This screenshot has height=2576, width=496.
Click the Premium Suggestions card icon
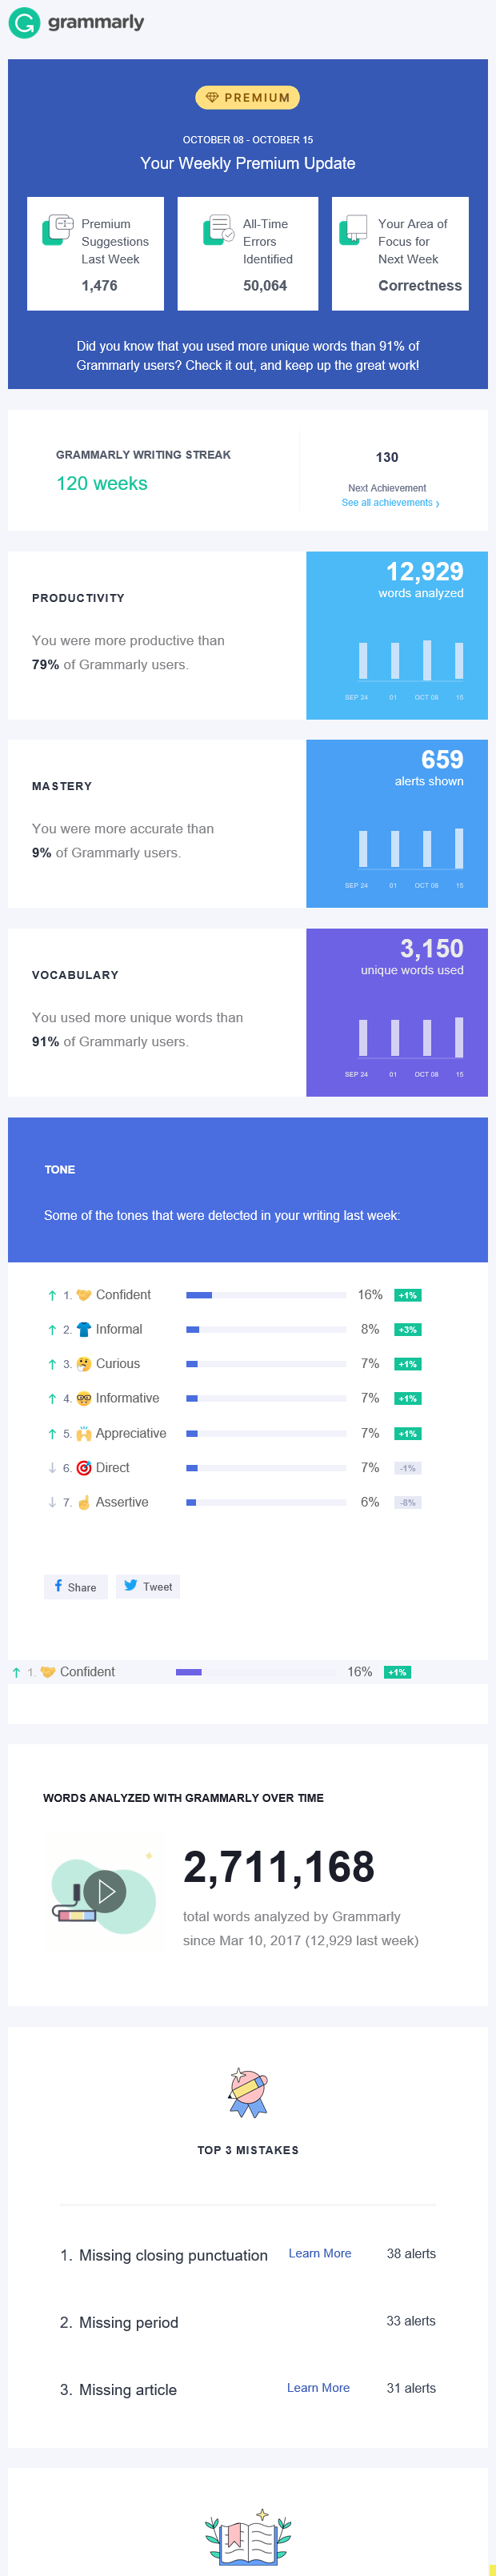point(58,230)
